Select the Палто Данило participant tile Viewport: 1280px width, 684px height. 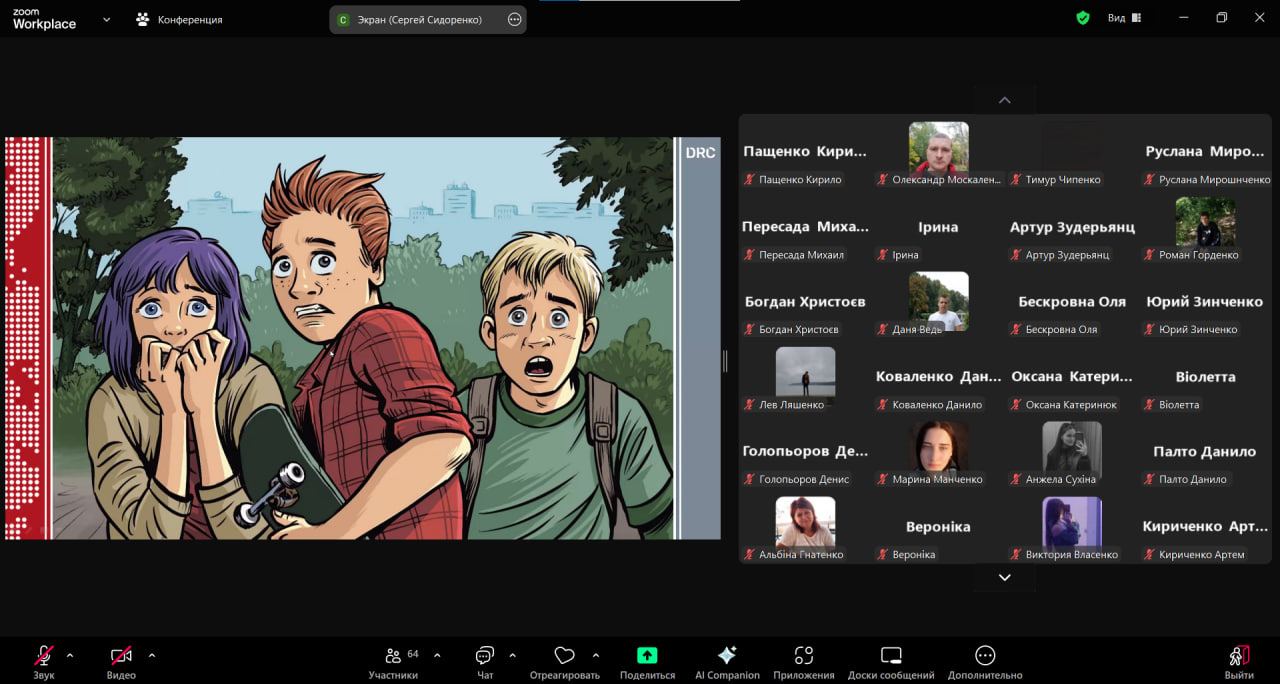click(x=1205, y=452)
